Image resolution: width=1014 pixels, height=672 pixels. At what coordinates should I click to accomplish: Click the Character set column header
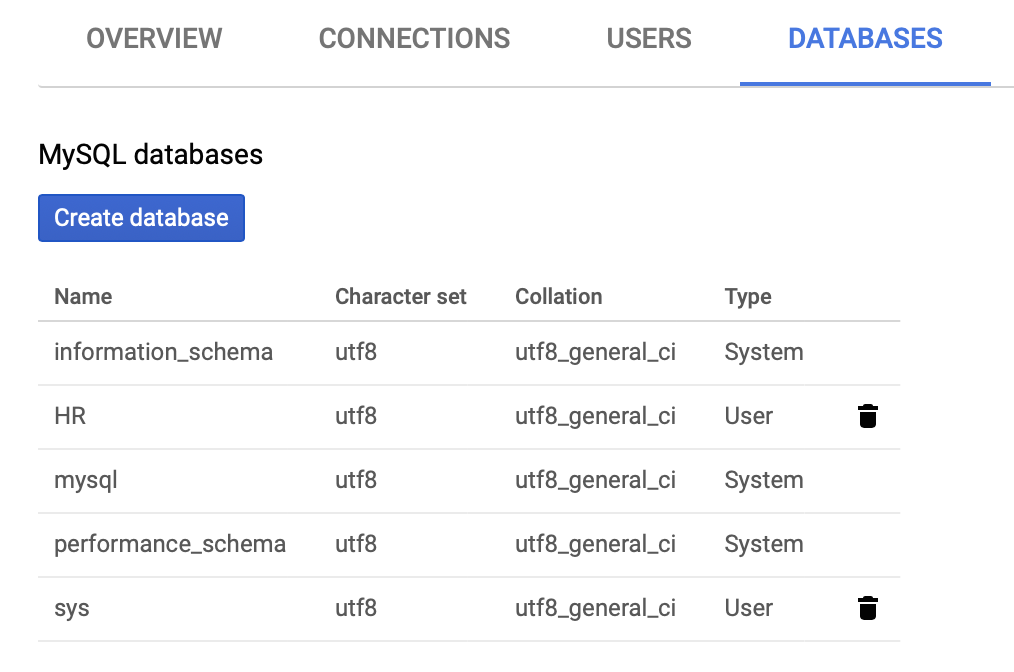(x=401, y=297)
